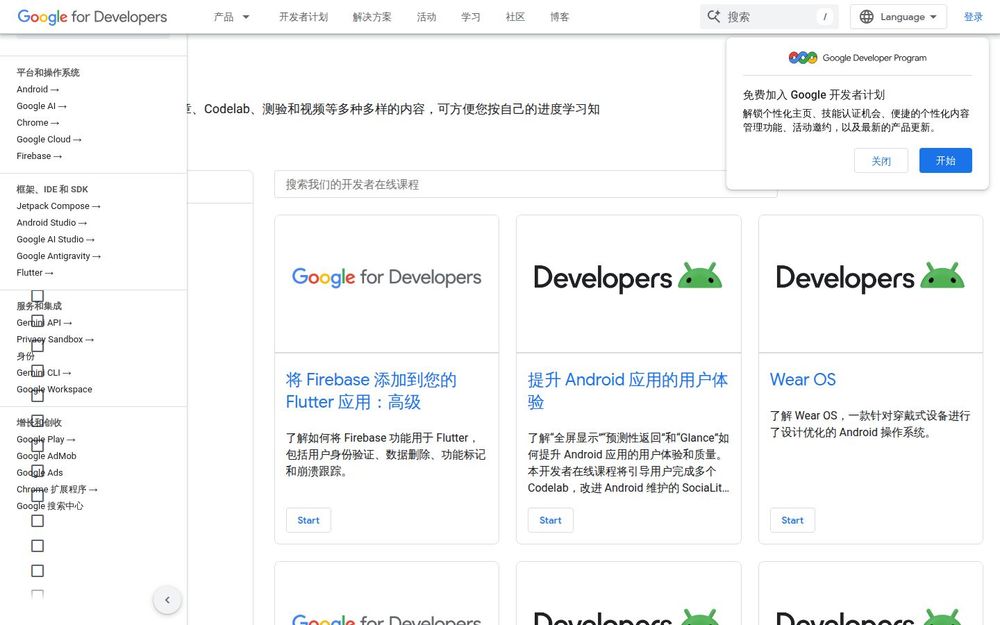Click the header 搜索 input box

[768, 17]
